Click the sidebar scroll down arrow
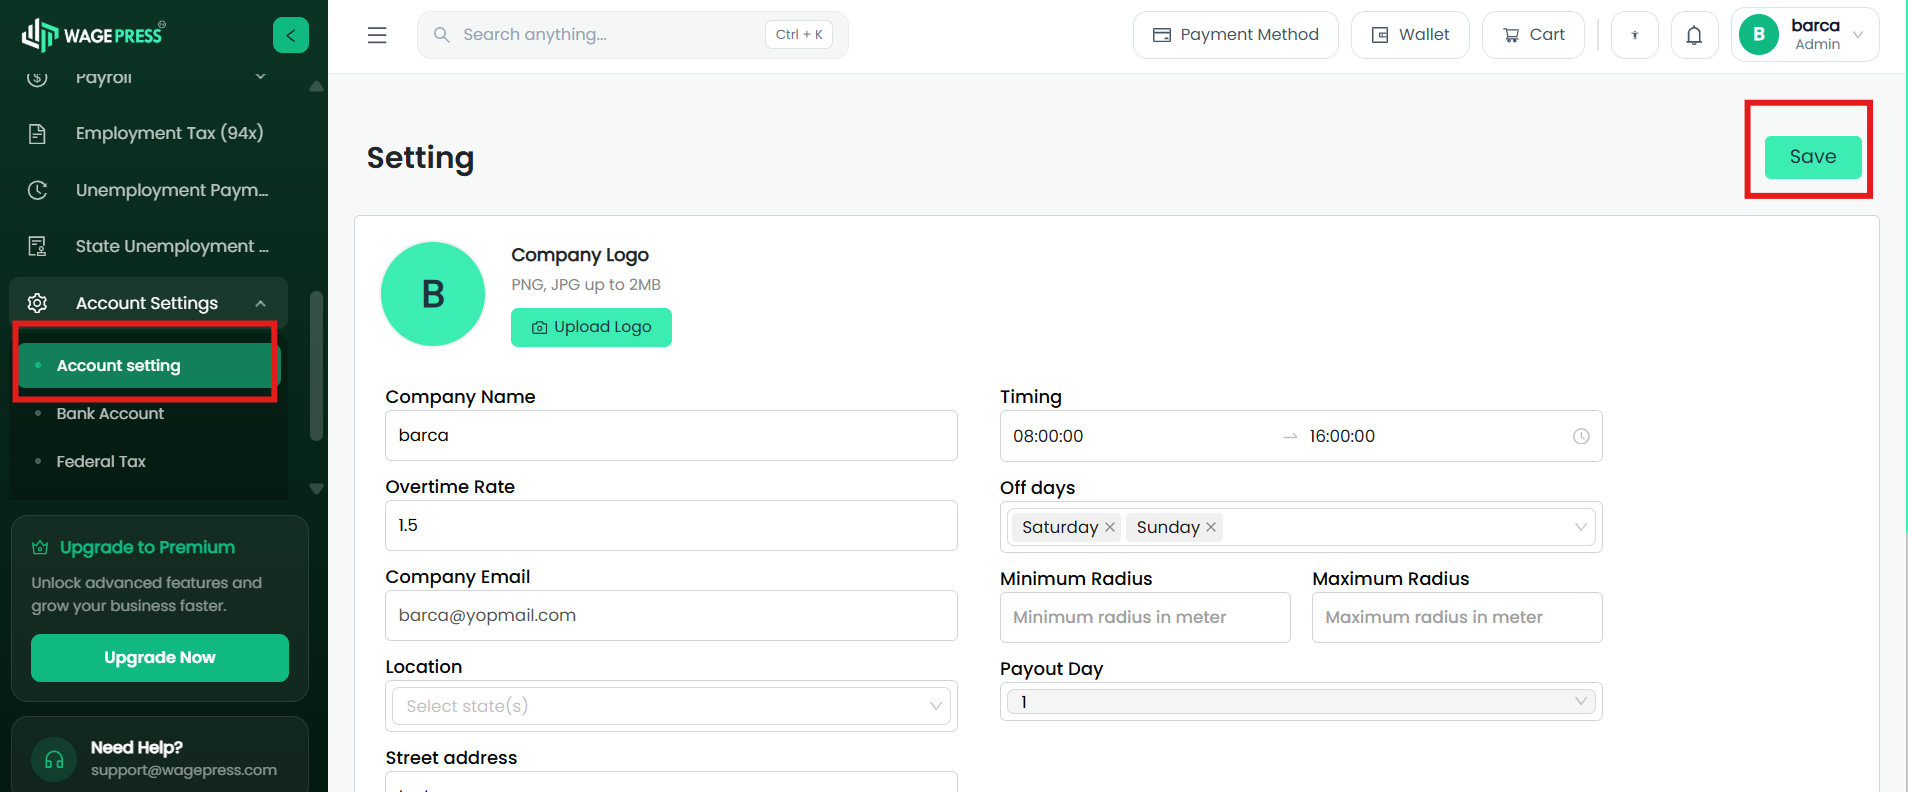The height and width of the screenshot is (792, 1908). (316, 489)
